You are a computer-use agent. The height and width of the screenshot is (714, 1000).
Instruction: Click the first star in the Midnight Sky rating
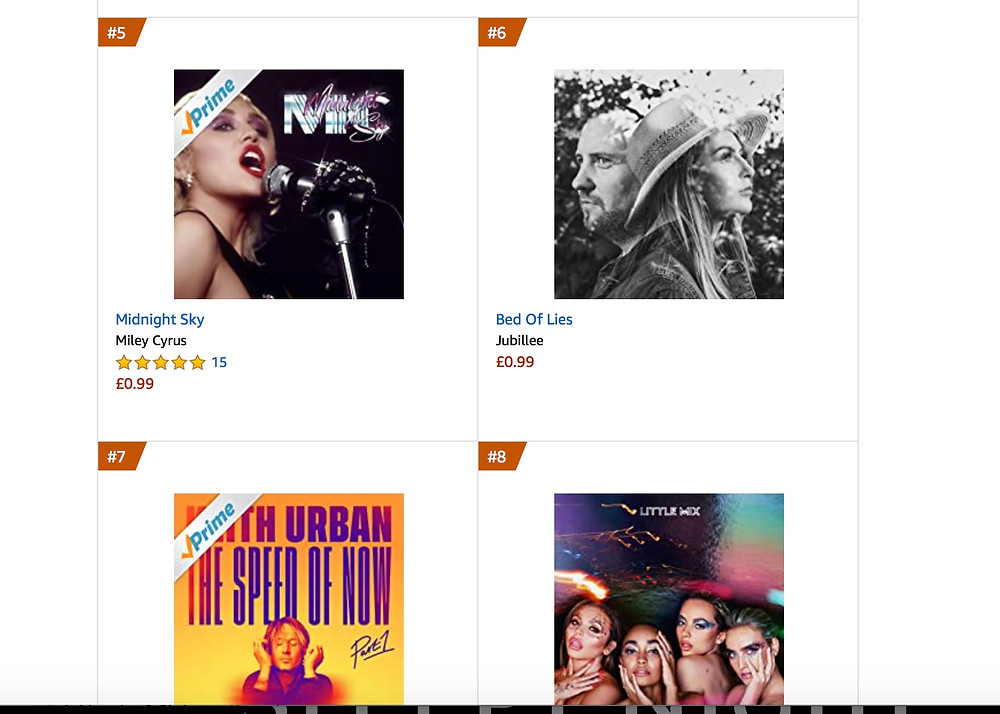pos(124,363)
